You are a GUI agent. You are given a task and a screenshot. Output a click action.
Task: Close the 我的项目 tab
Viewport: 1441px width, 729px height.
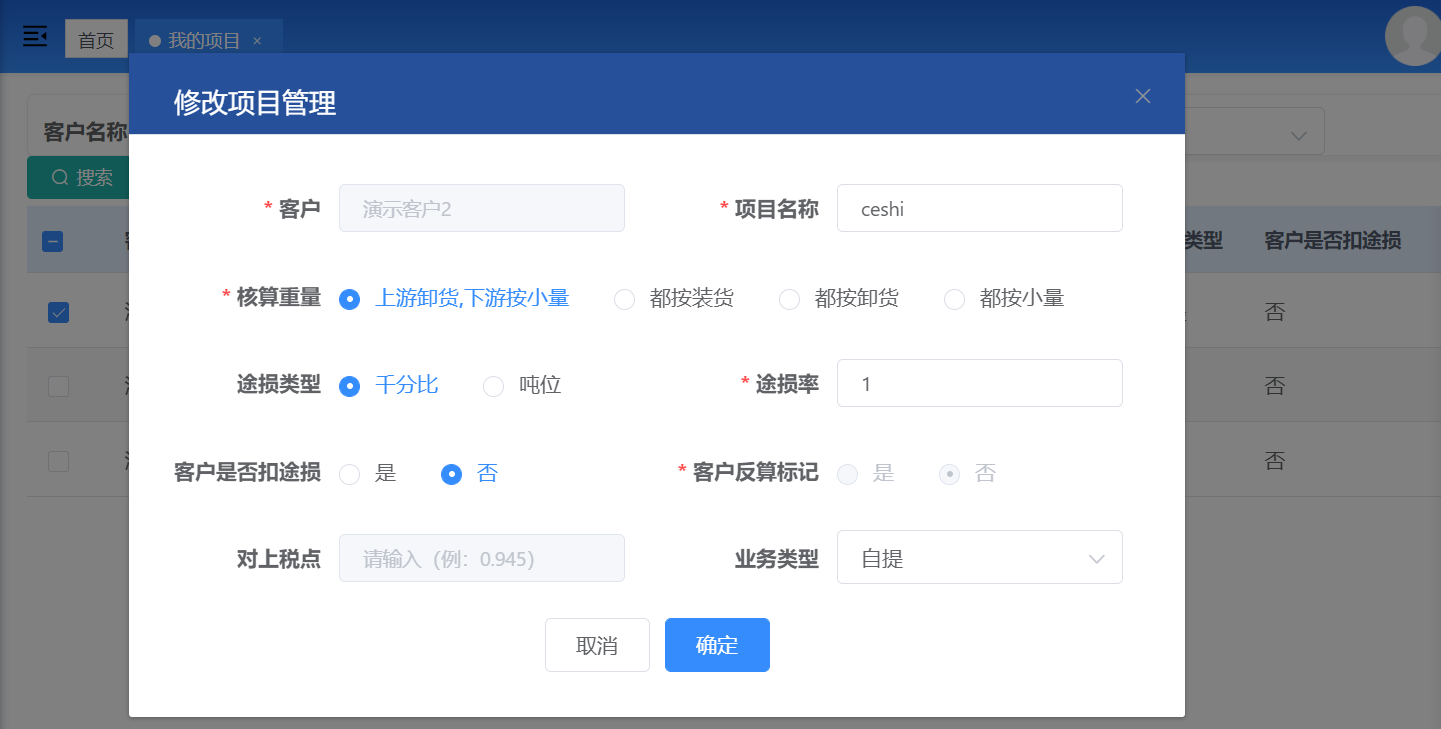(x=257, y=41)
